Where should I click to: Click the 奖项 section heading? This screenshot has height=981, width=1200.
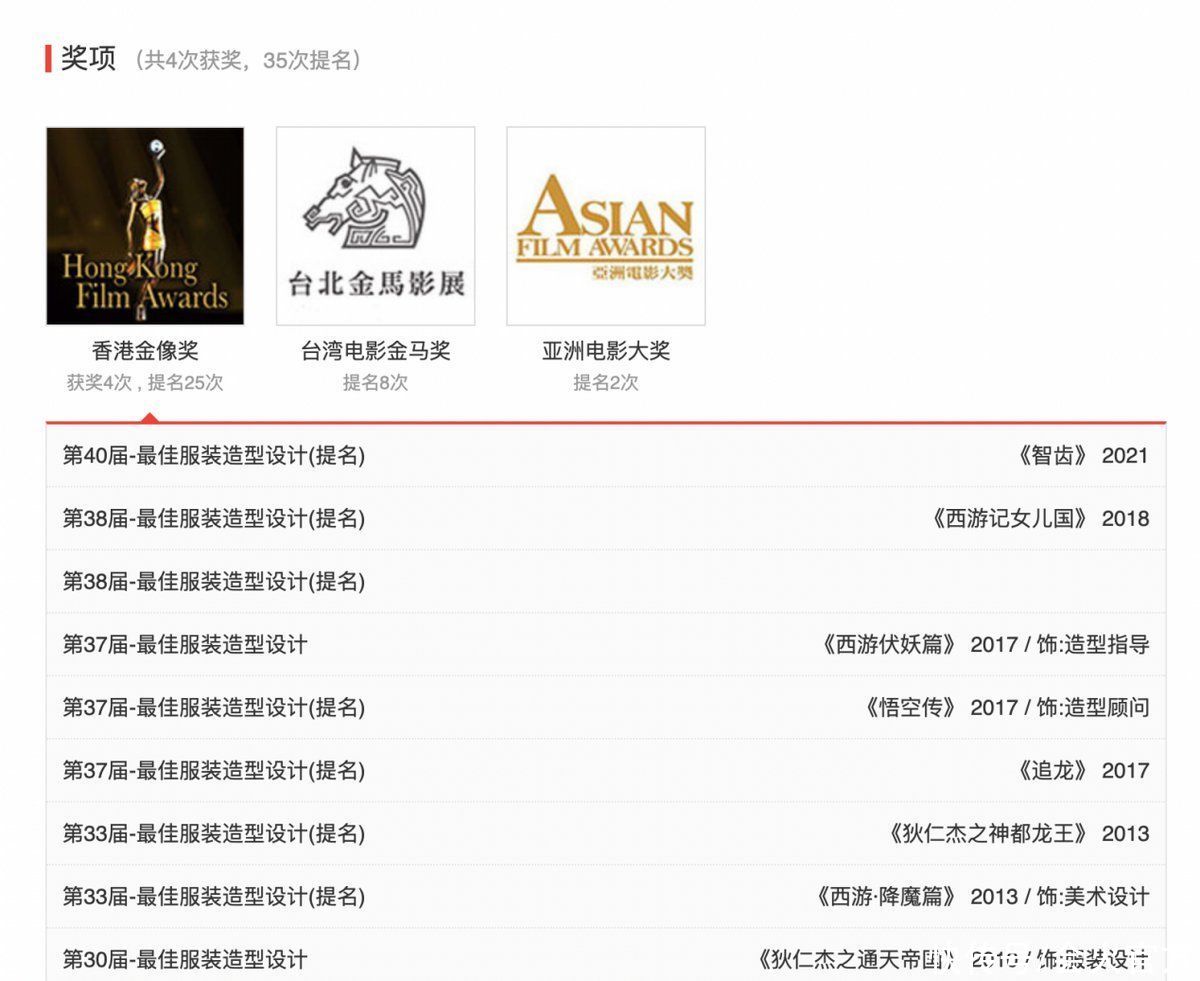(x=88, y=58)
